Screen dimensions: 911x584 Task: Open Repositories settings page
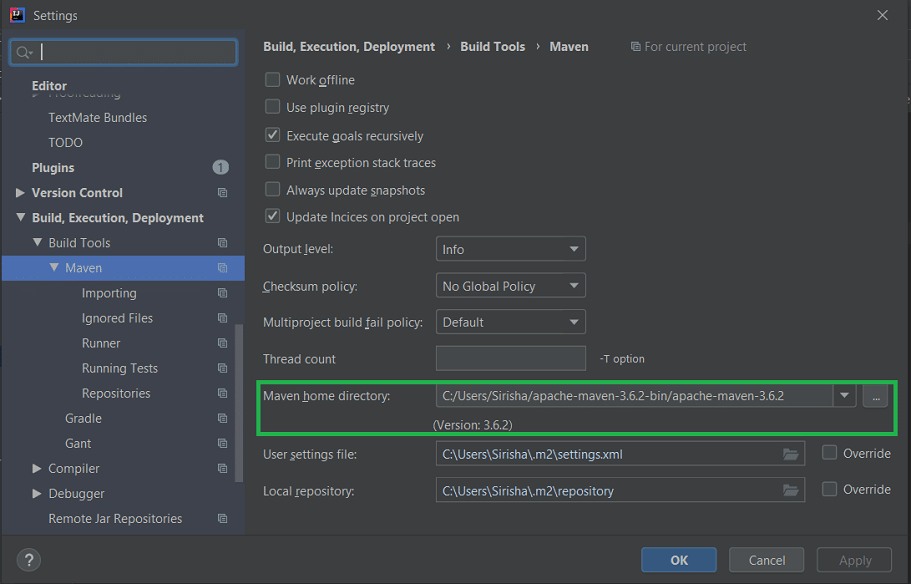(x=116, y=393)
